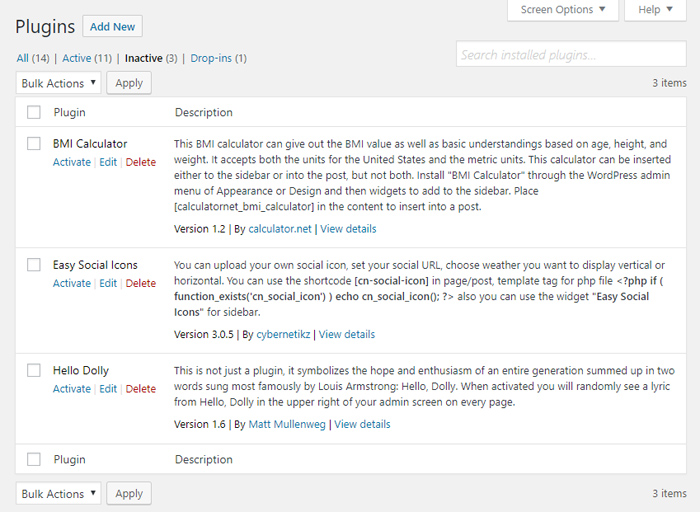Open the calculator.net author link
Image resolution: width=700 pixels, height=512 pixels.
coord(280,229)
